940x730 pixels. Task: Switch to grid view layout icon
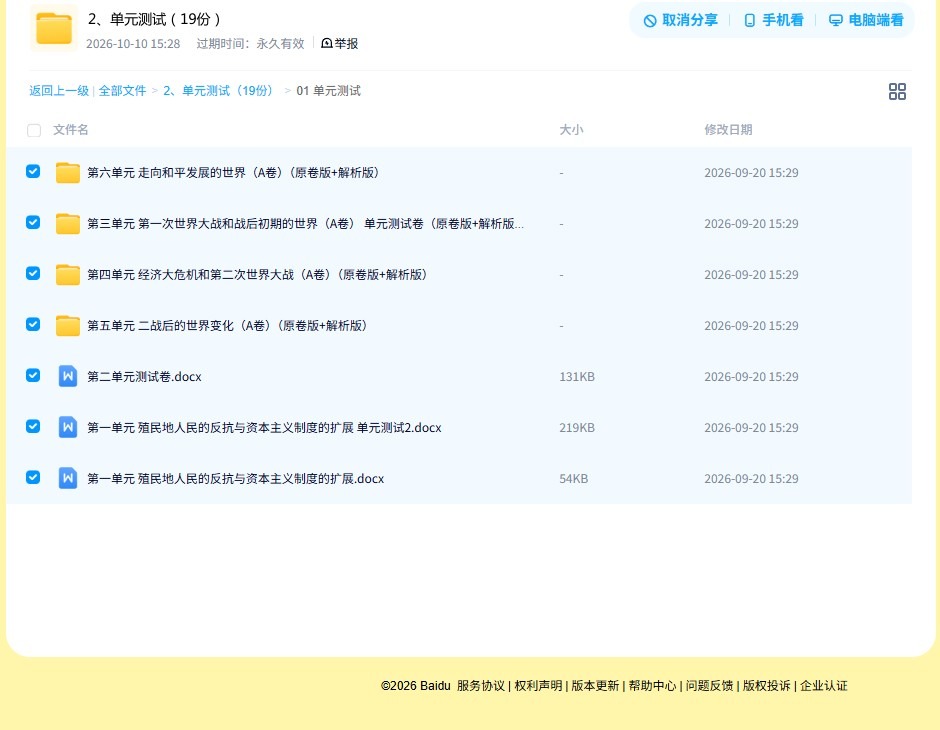(x=897, y=91)
